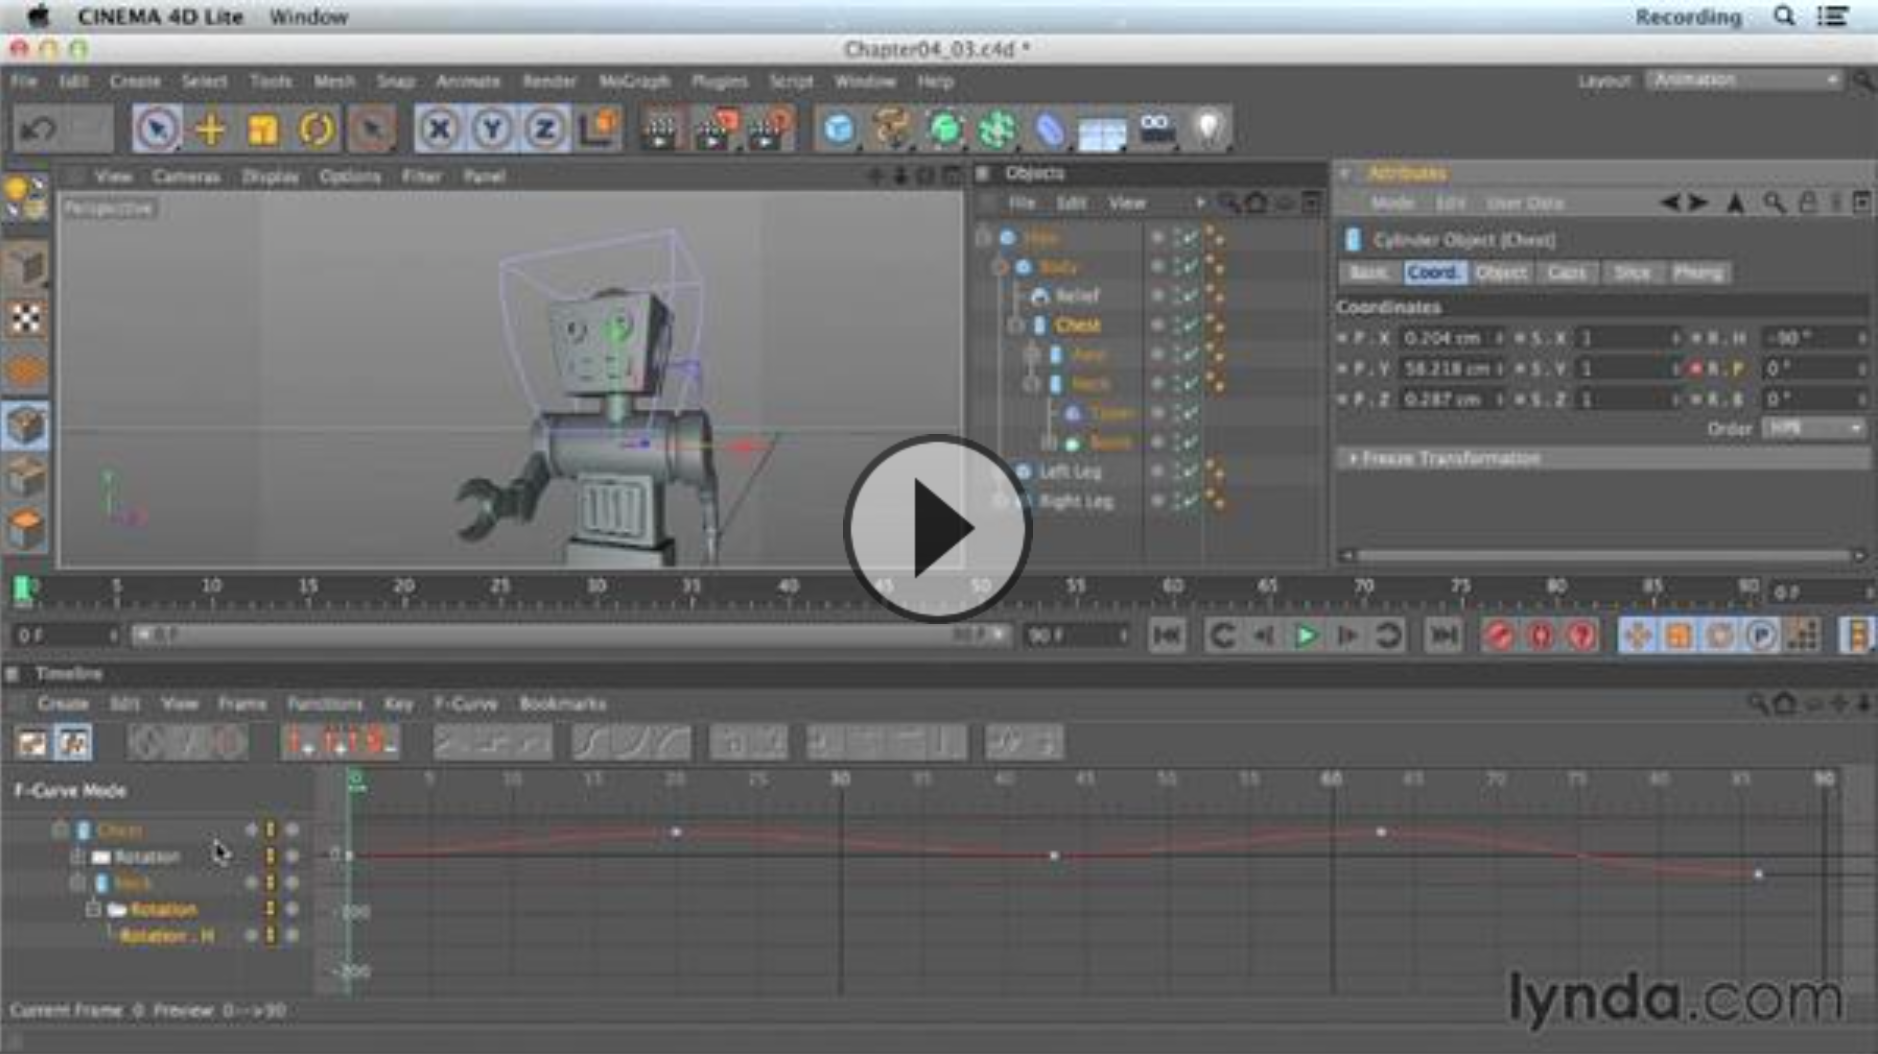This screenshot has width=1878, height=1054.
Task: Select the Texture mode checkerboard icon
Action: 26,319
